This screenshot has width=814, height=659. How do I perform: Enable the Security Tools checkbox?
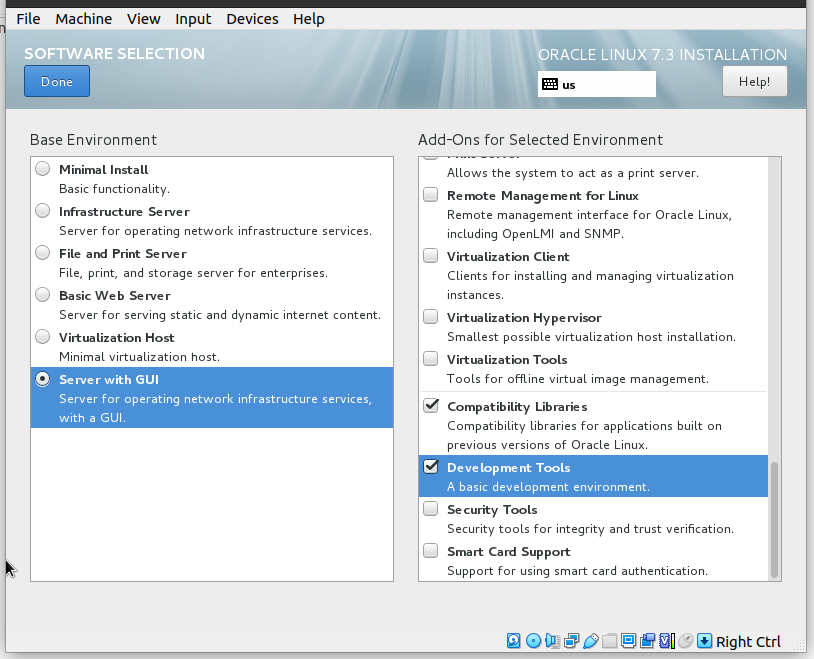point(430,508)
